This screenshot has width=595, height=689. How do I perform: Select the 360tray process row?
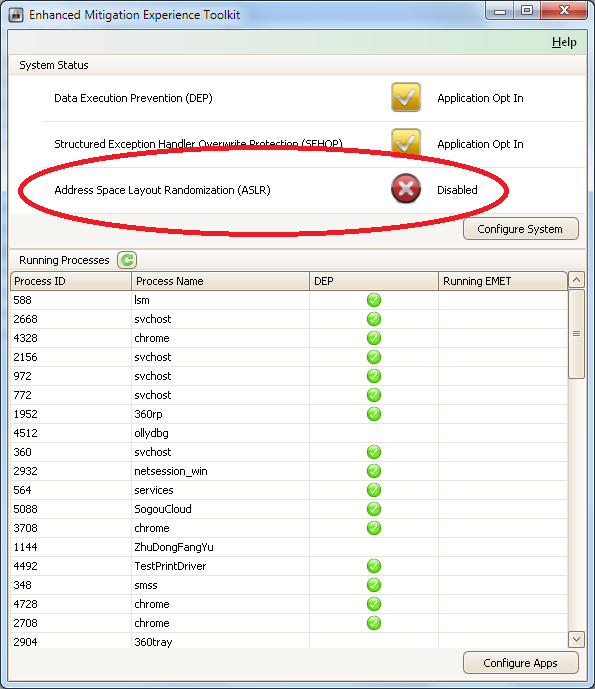(289, 642)
